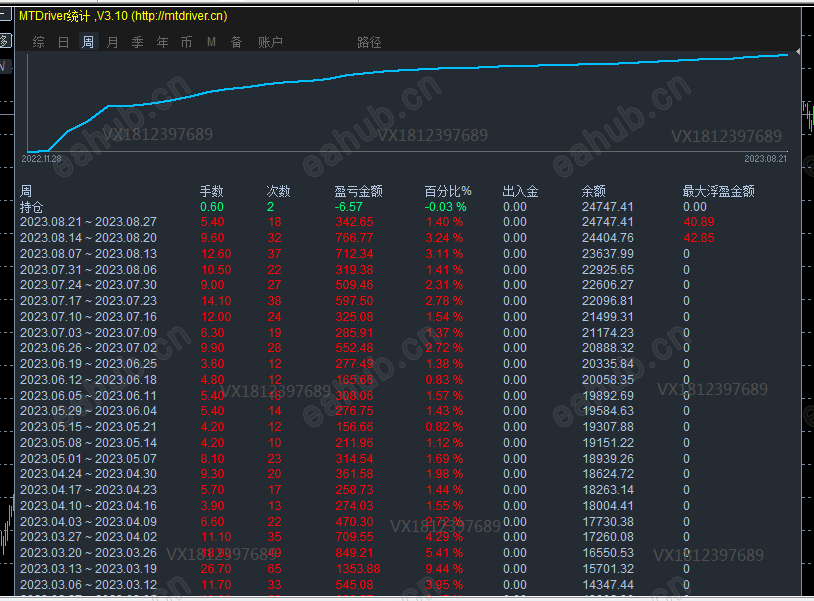Click profit value 1353.88
The height and width of the screenshot is (601, 814).
[358, 569]
